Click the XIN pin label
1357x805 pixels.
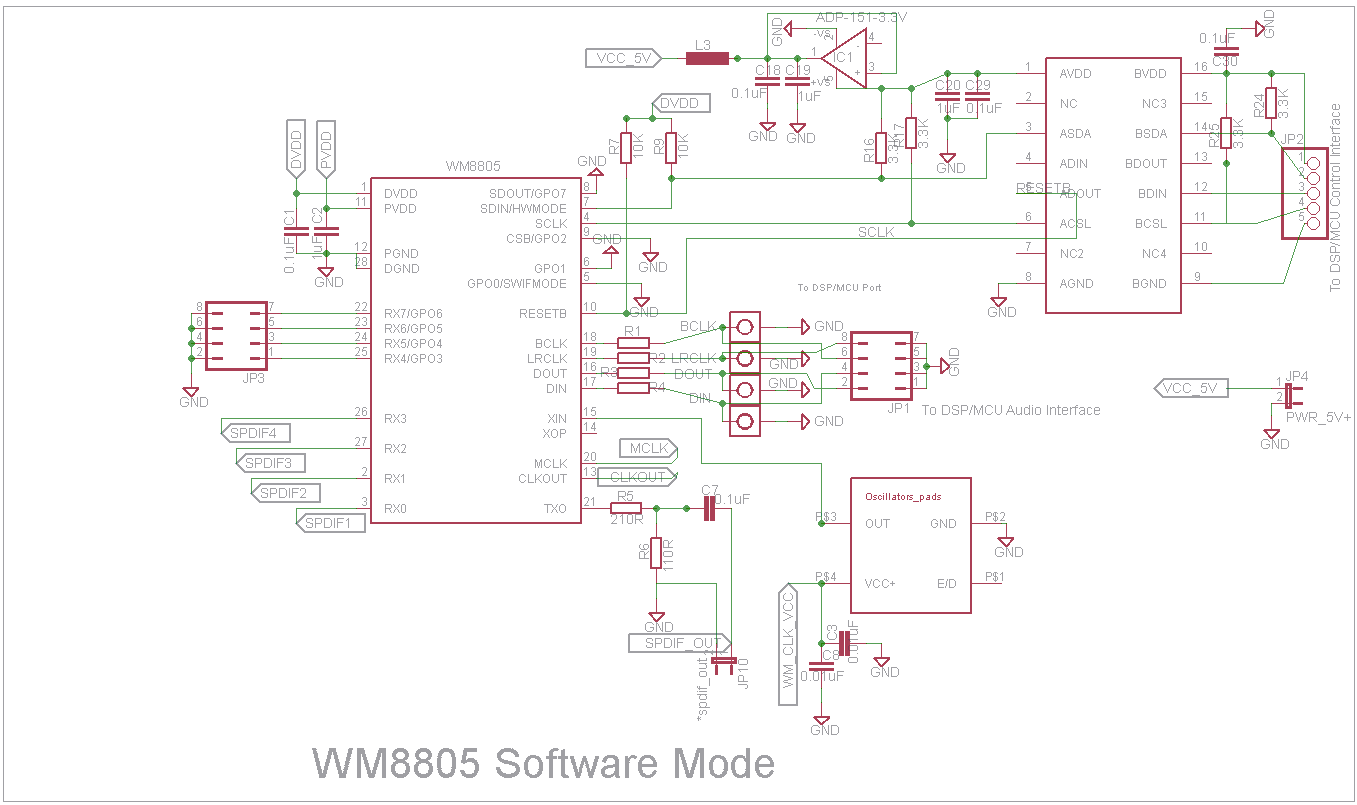(557, 418)
